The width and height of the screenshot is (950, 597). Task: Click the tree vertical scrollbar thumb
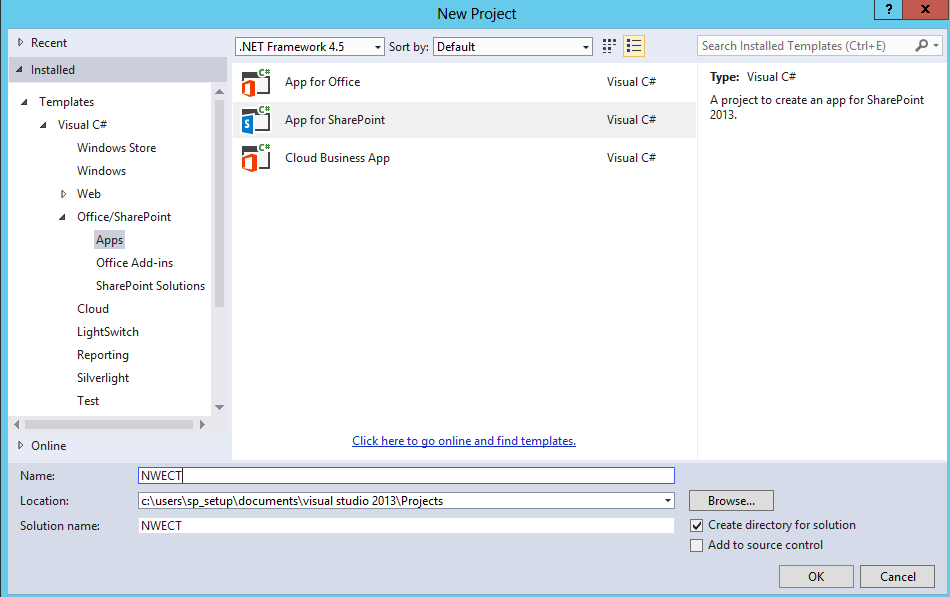click(x=219, y=203)
